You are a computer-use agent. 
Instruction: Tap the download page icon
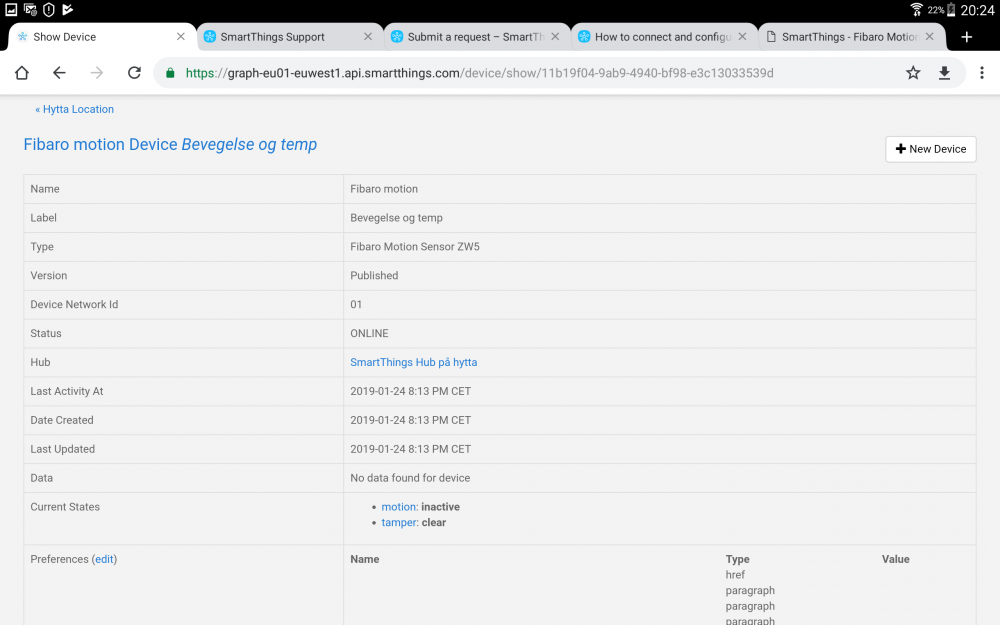944,73
